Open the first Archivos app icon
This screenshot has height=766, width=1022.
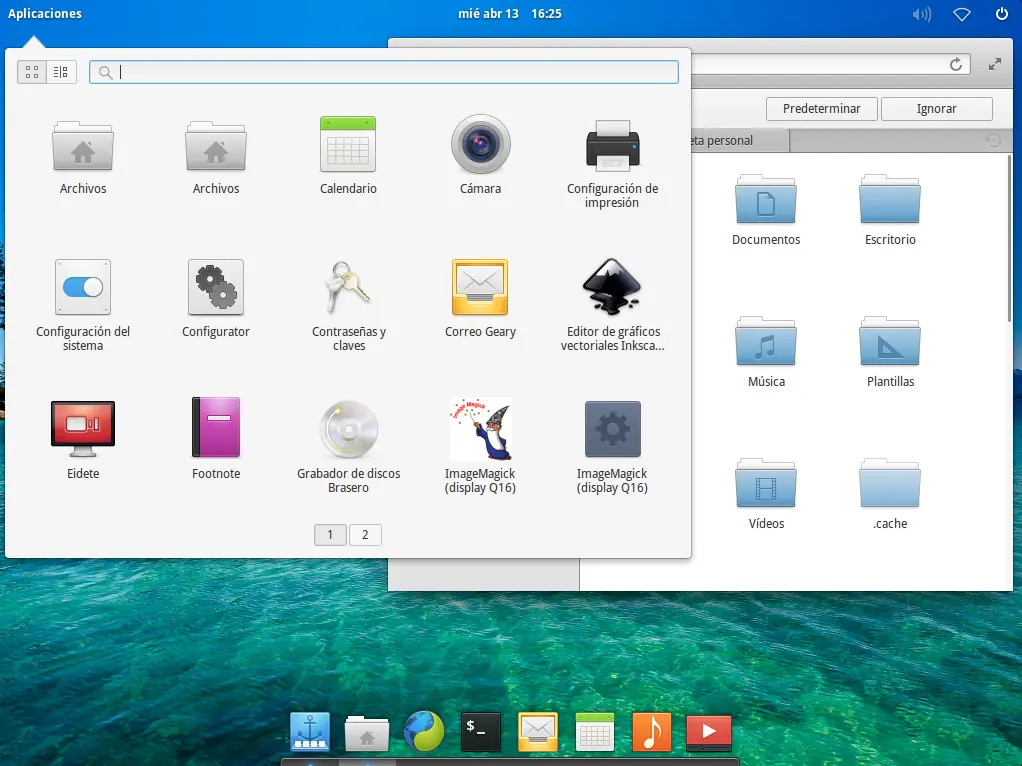coord(83,146)
